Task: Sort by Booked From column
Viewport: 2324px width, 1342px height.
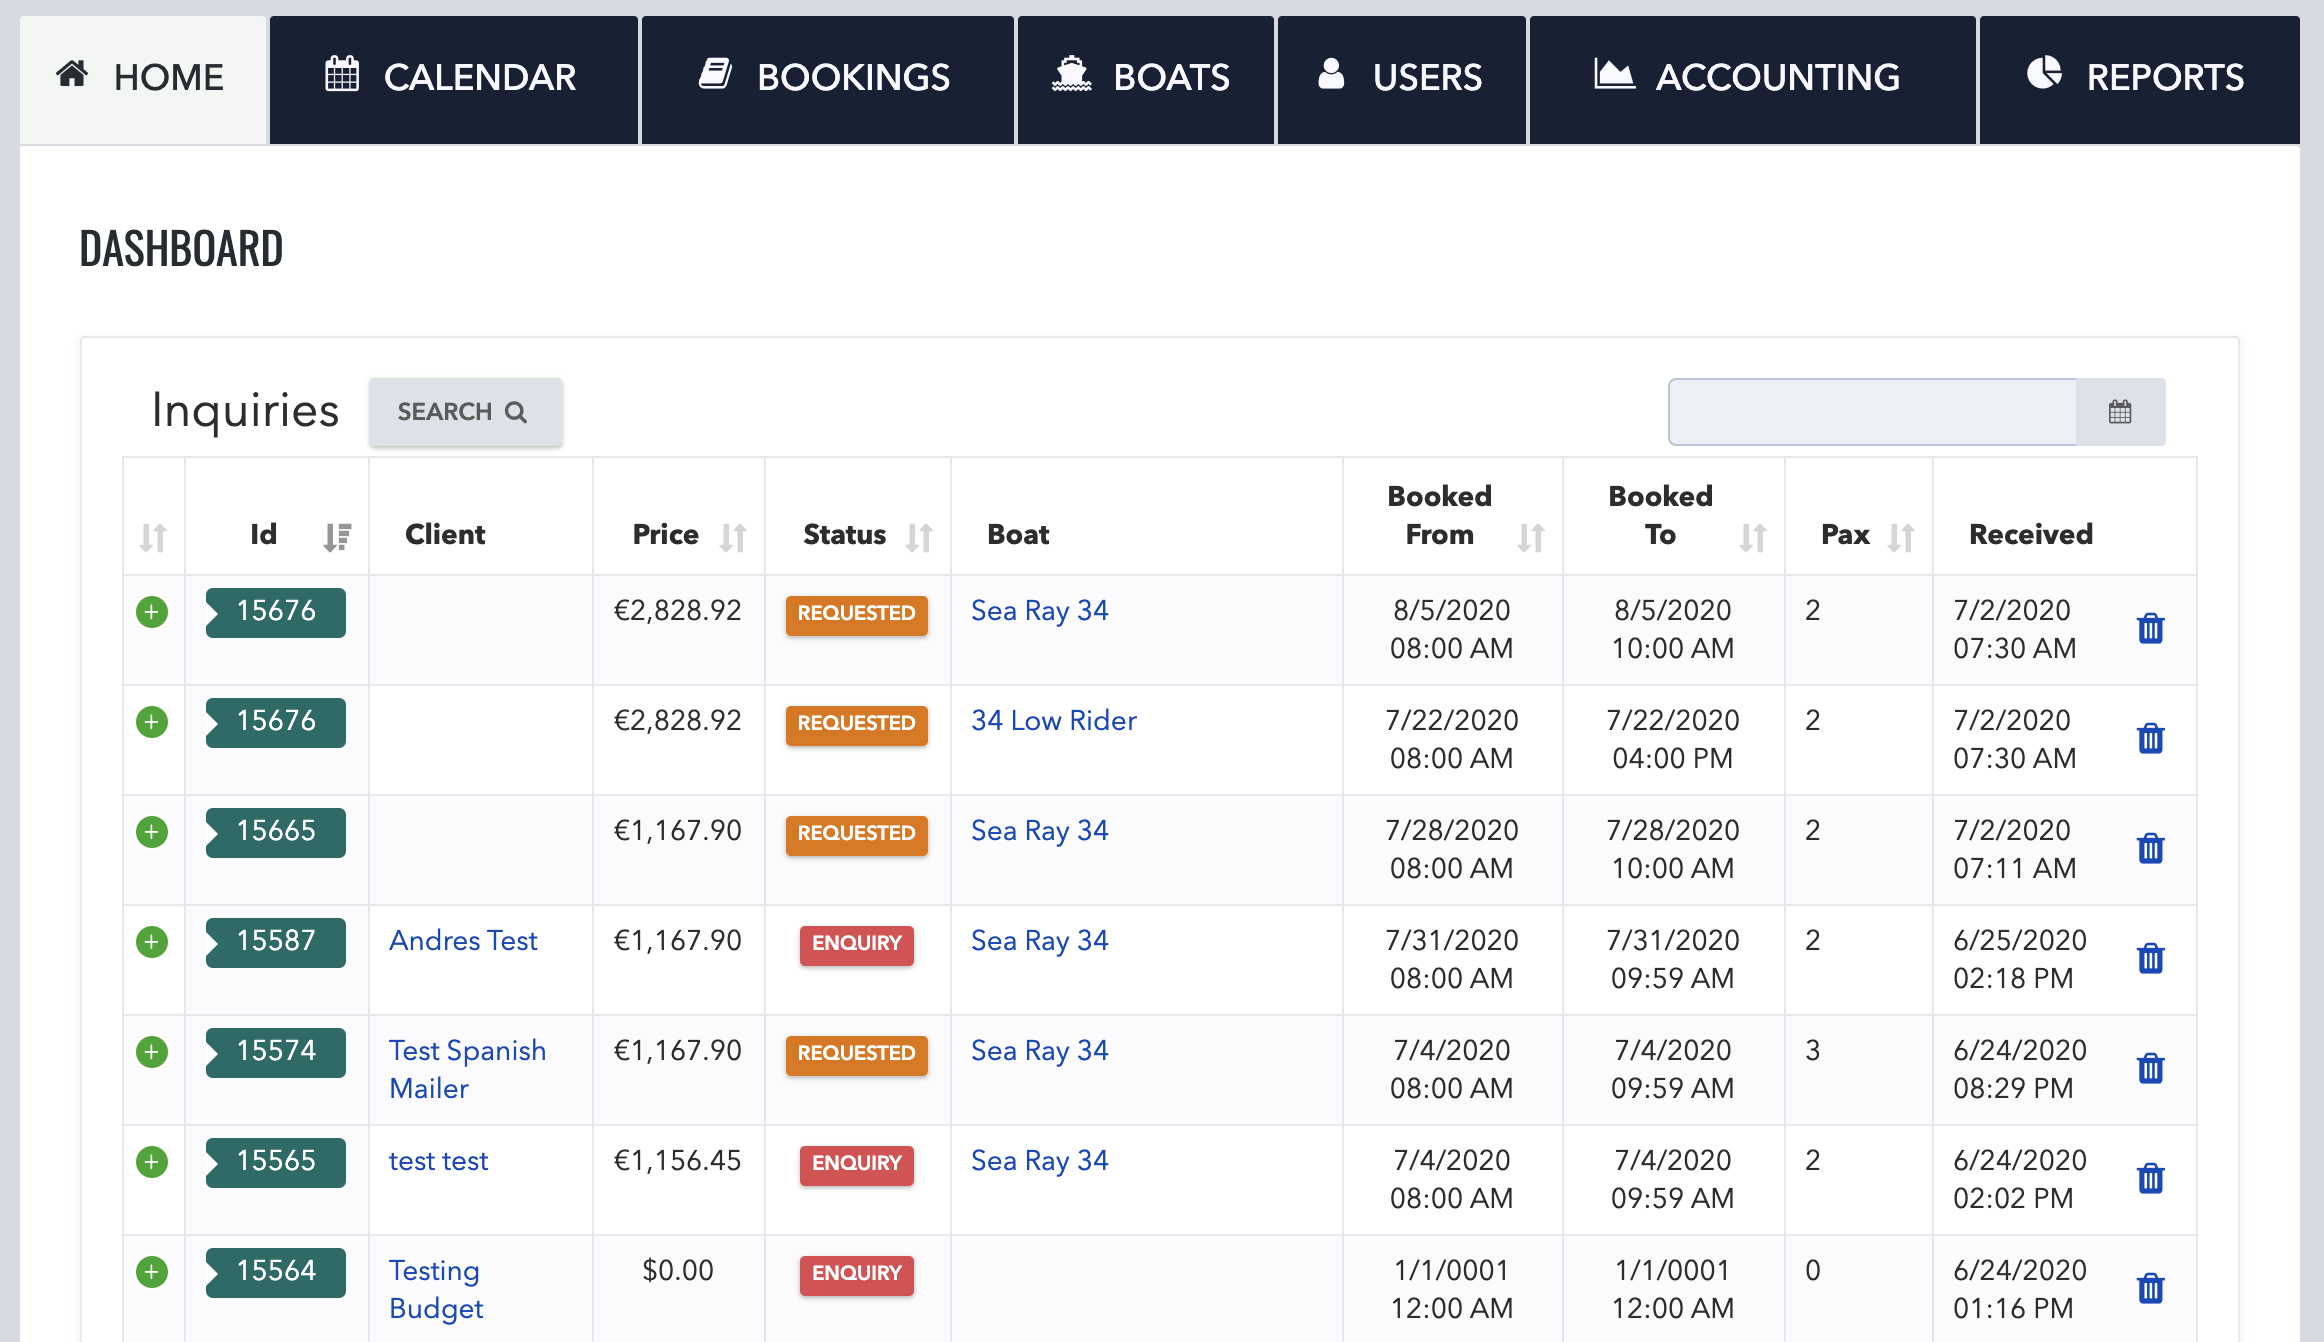Action: coord(1530,537)
